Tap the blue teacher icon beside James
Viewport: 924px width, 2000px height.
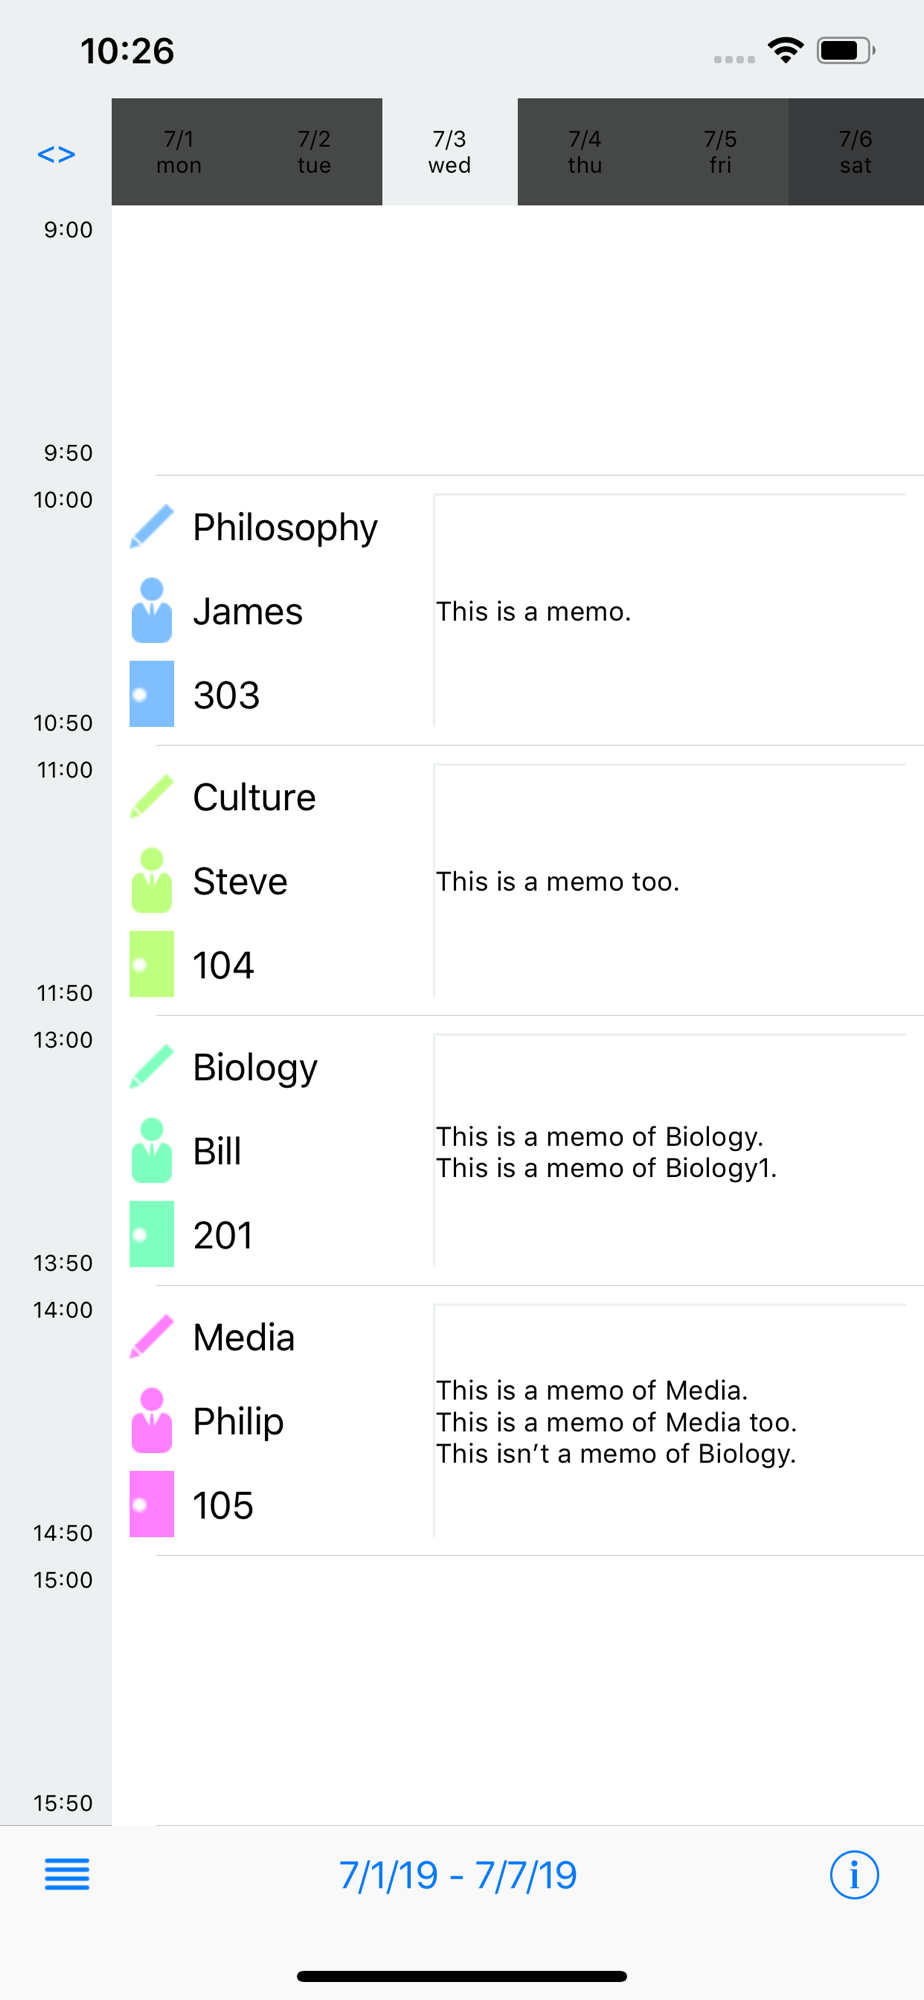pyautogui.click(x=152, y=610)
